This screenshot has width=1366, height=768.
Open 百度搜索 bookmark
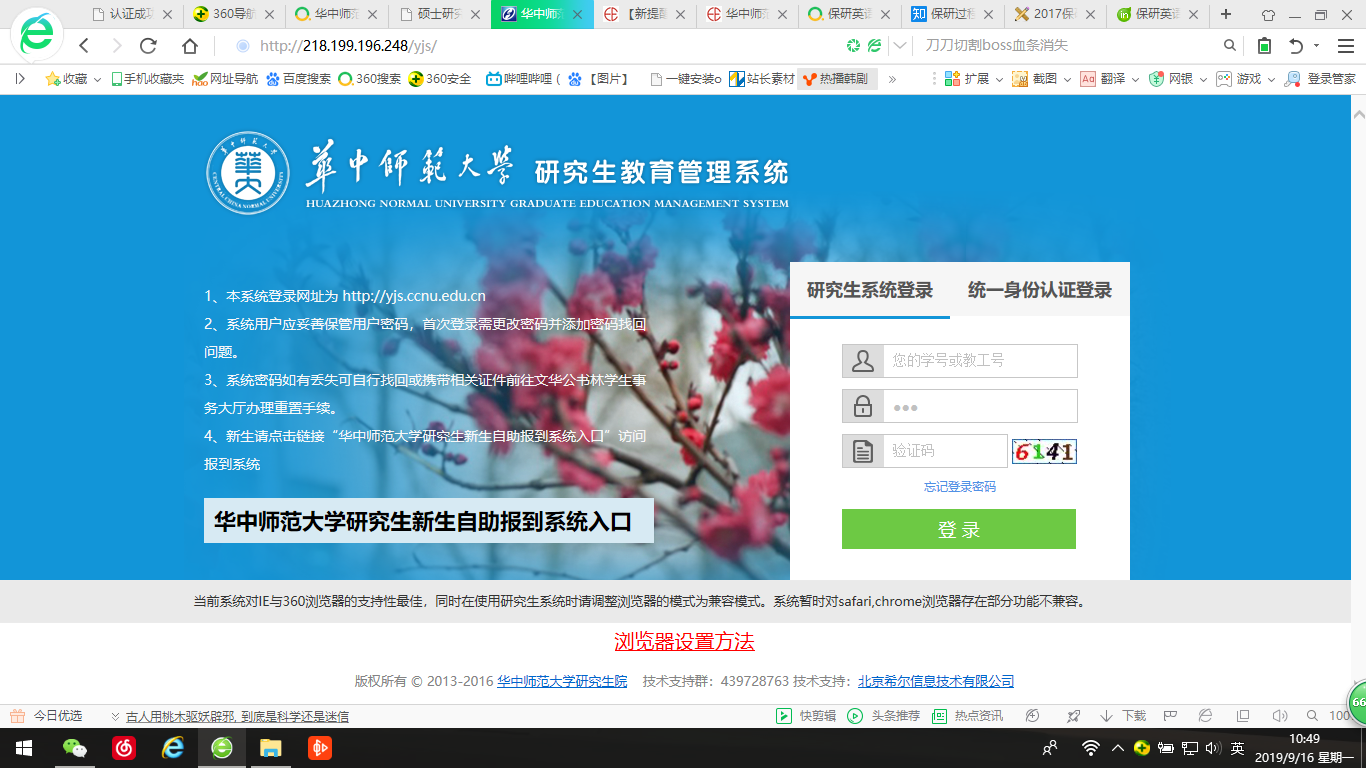[298, 78]
